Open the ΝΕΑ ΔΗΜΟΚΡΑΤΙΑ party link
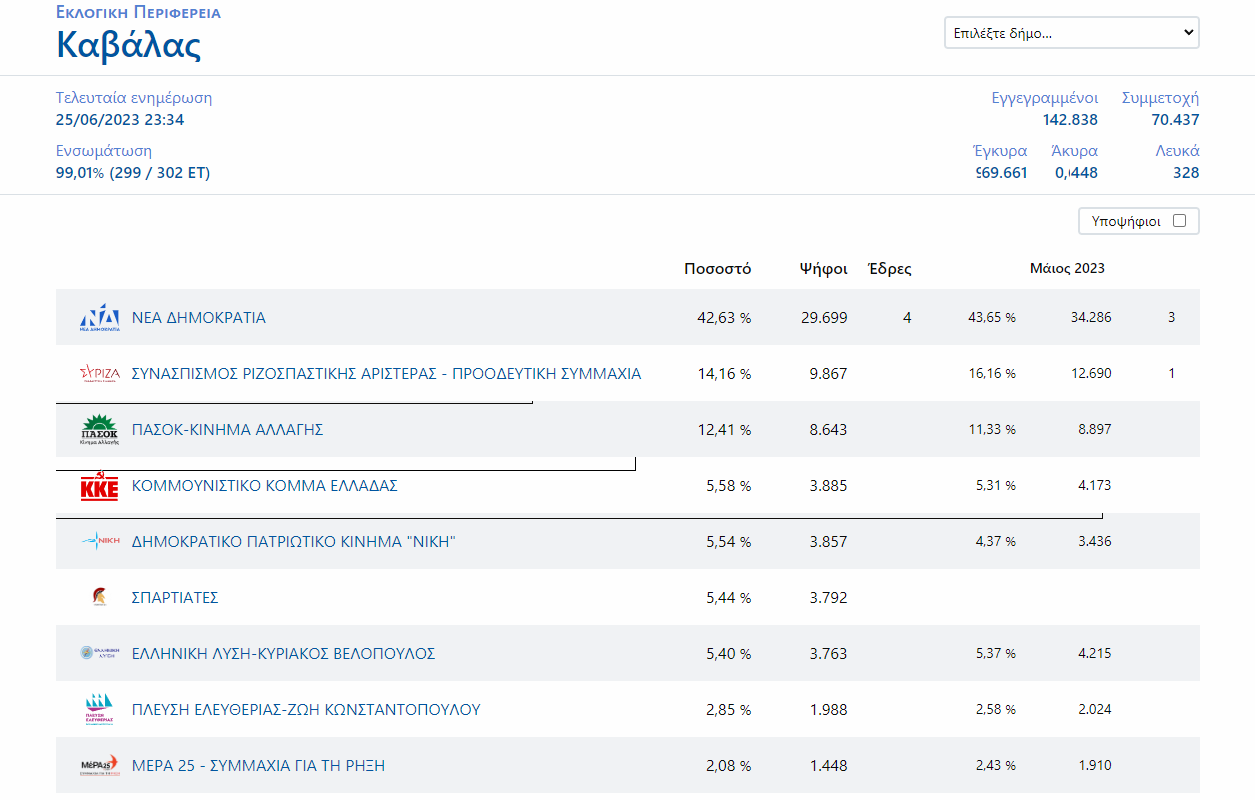The image size is (1255, 800). (199, 318)
